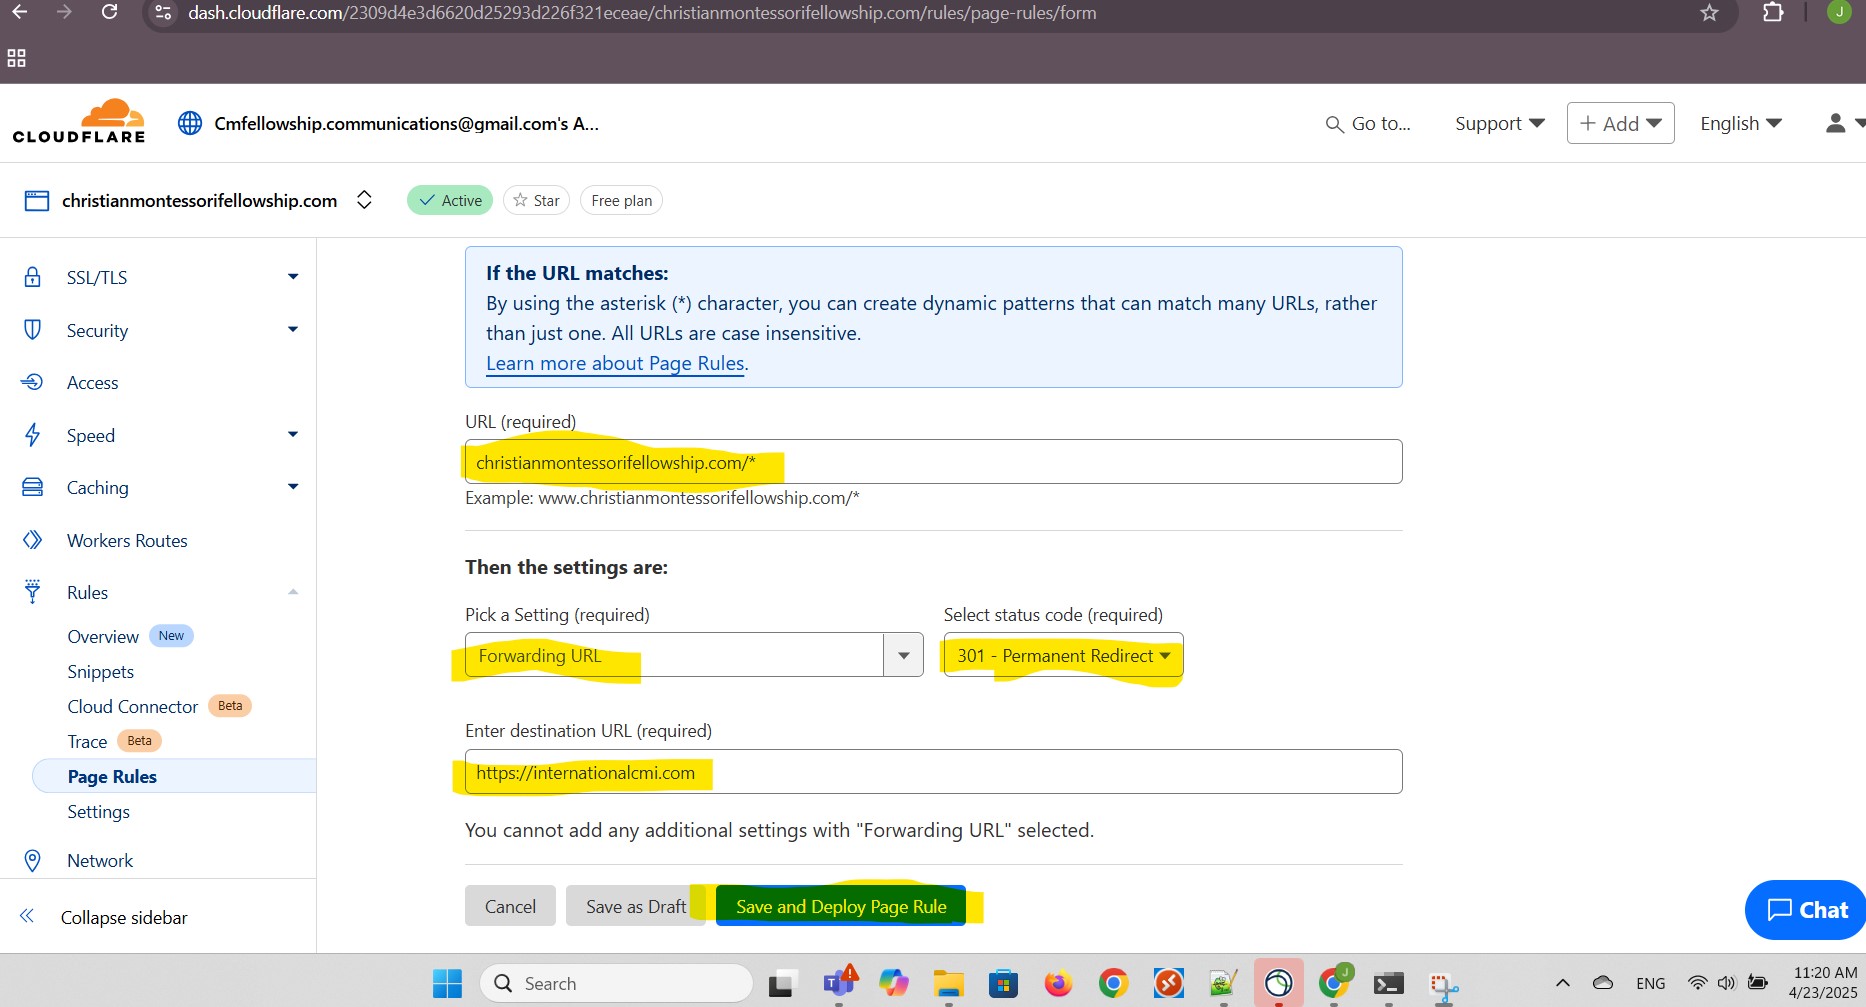Open Learn more about Page Rules link

(x=615, y=363)
